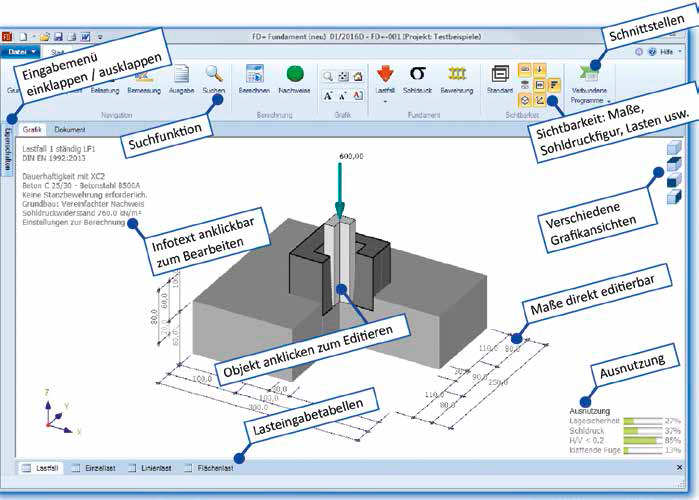Select the third view cube with dark front
The height and width of the screenshot is (500, 699).
[x=674, y=180]
